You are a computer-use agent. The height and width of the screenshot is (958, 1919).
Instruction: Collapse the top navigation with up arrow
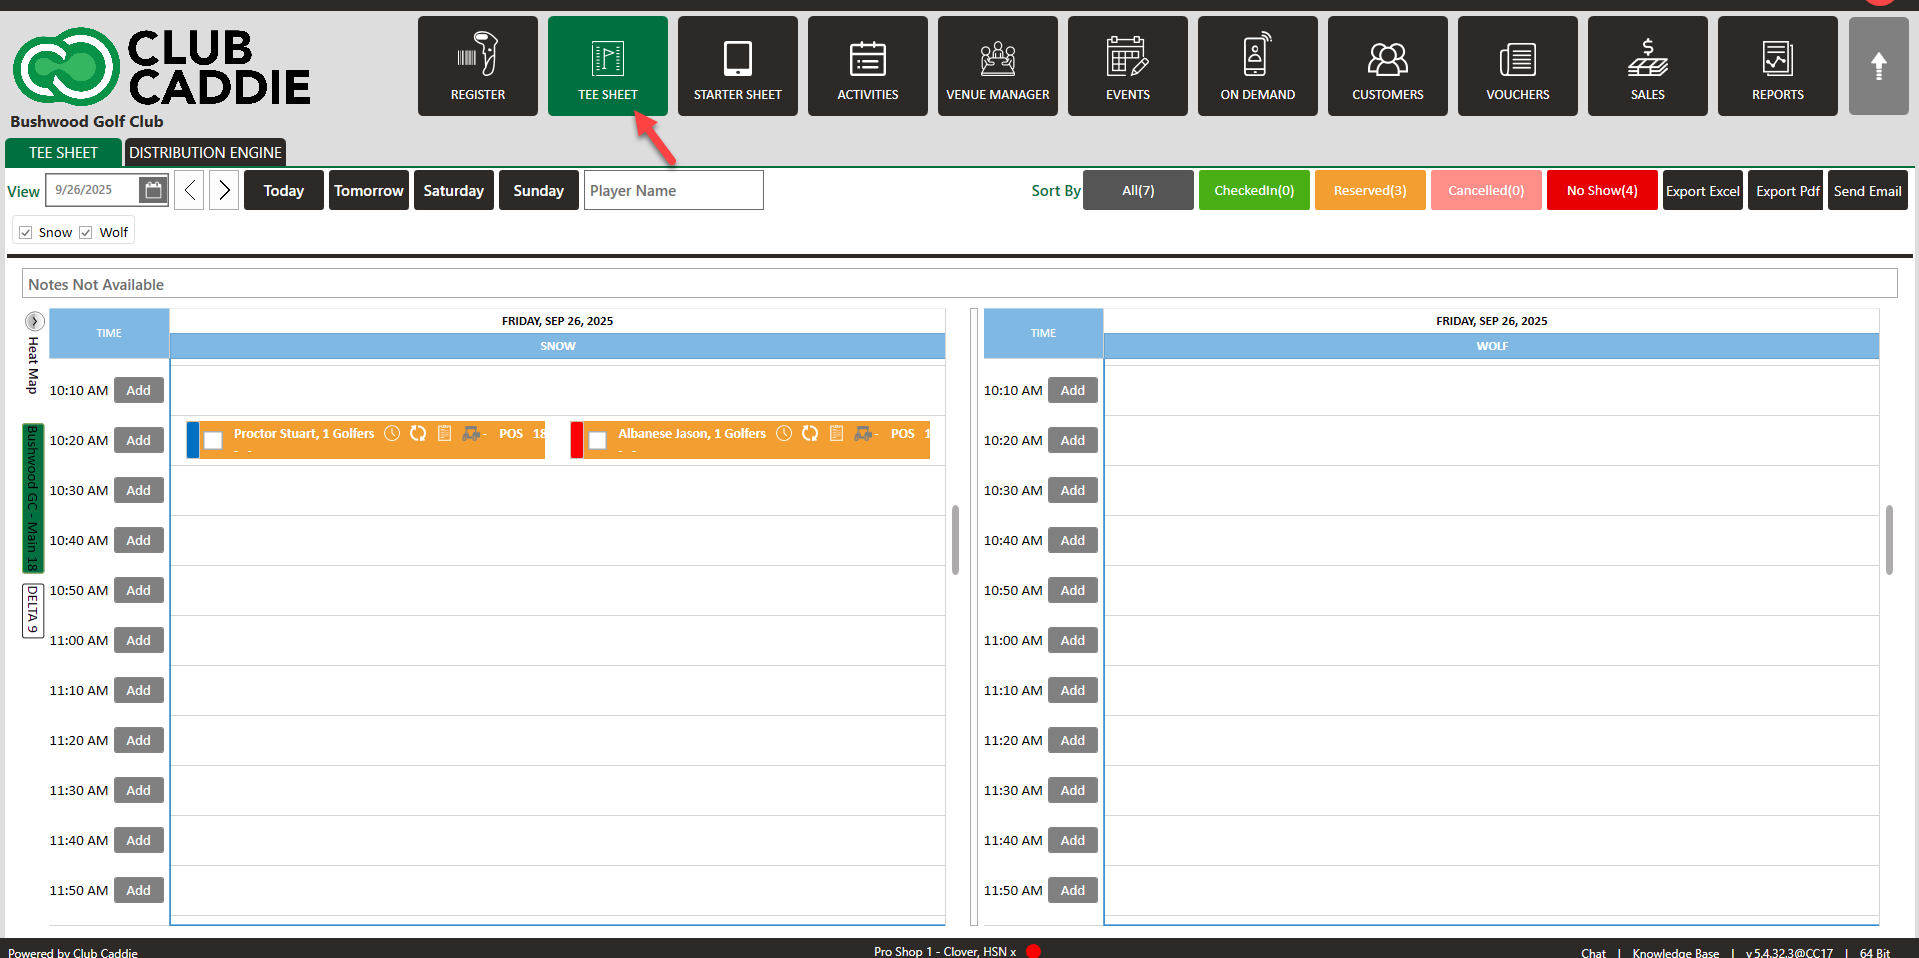(x=1878, y=66)
